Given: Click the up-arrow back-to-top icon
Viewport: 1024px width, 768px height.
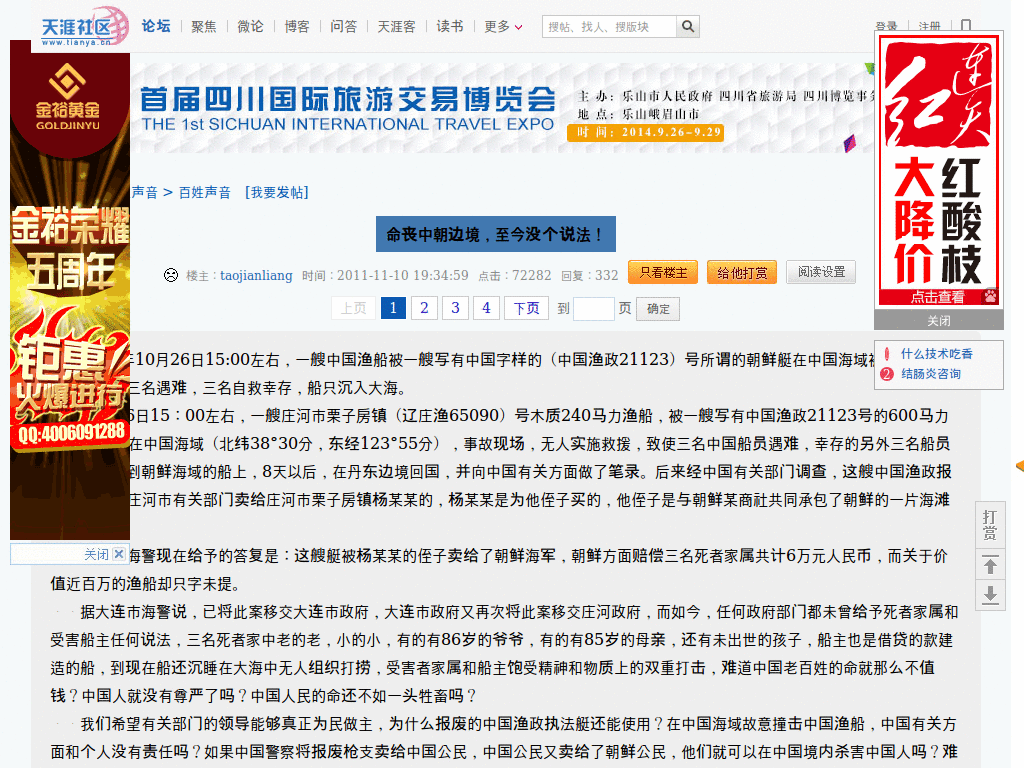Looking at the screenshot, I should click(x=989, y=566).
